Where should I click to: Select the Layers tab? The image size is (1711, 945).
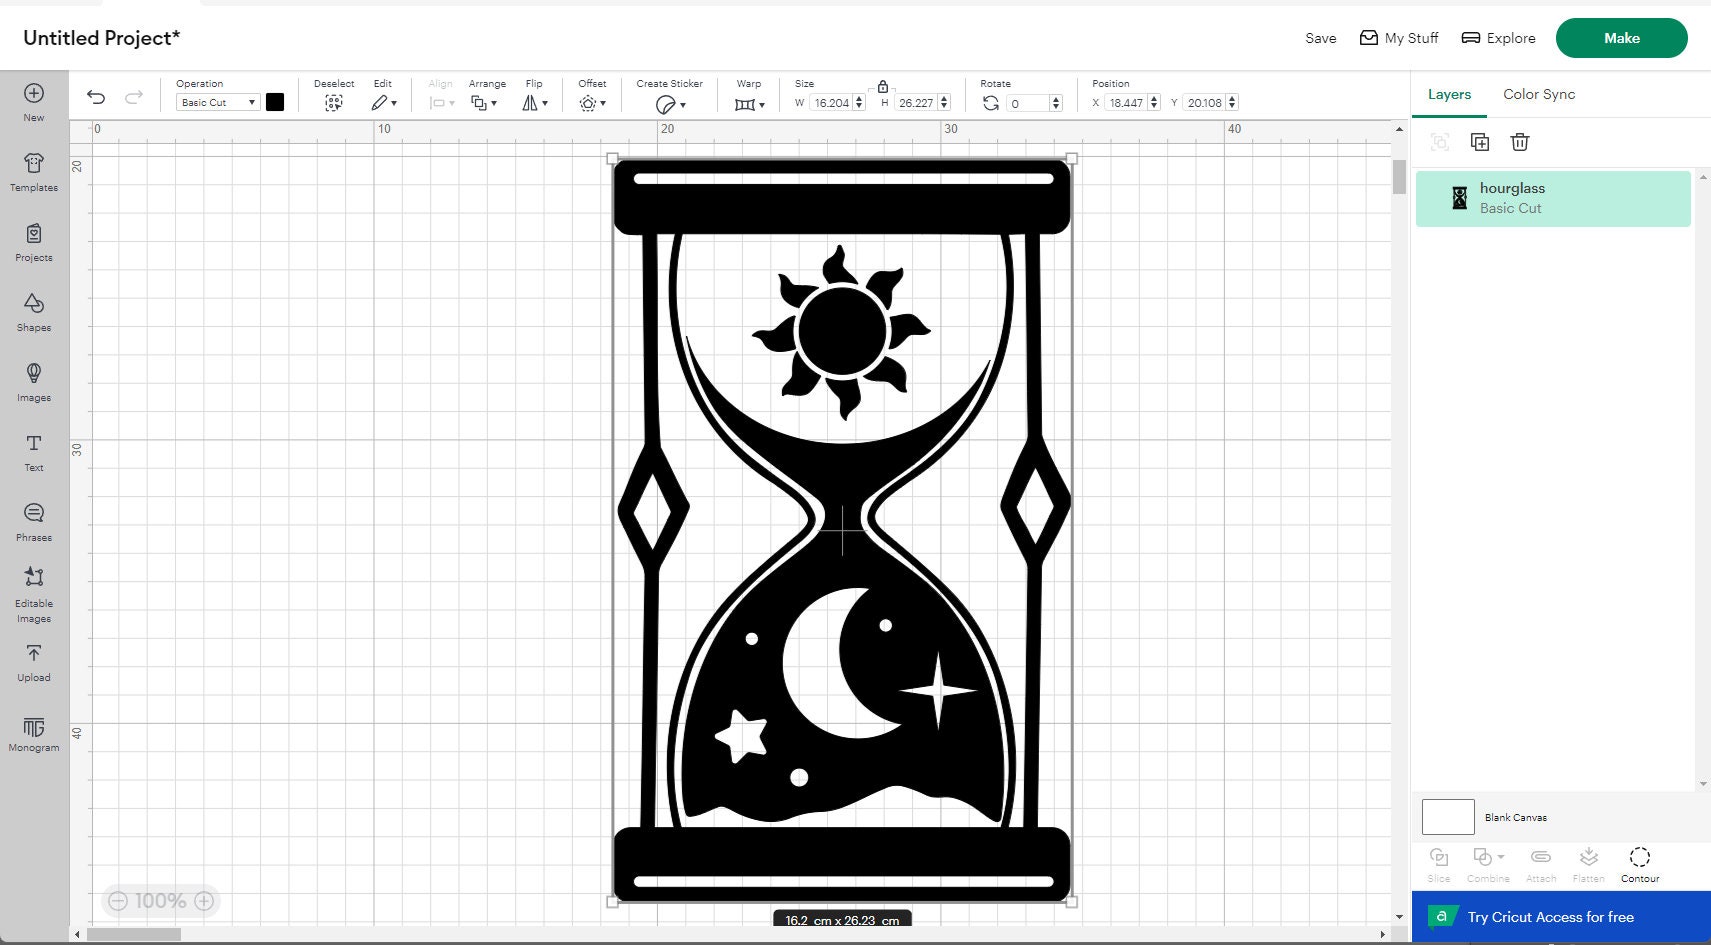[1449, 94]
